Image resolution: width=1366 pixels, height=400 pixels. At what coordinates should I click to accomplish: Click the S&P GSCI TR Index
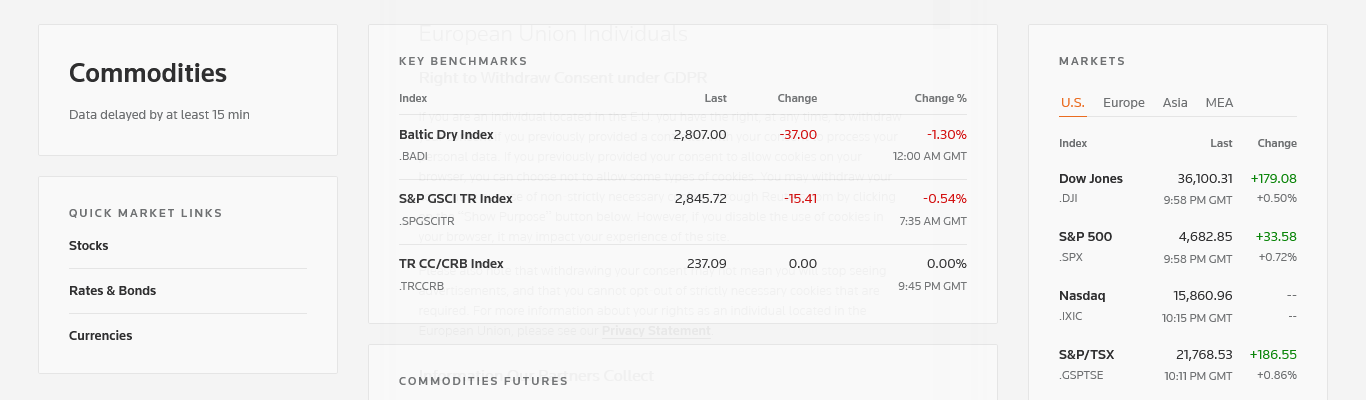455,199
